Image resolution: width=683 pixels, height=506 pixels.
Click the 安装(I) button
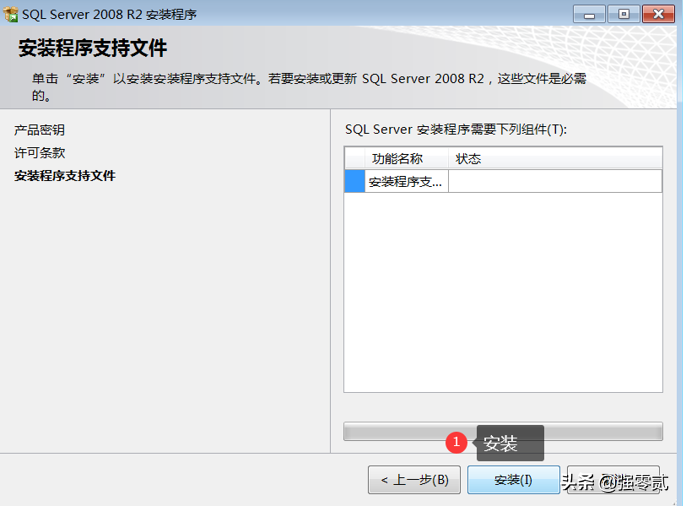pos(514,480)
